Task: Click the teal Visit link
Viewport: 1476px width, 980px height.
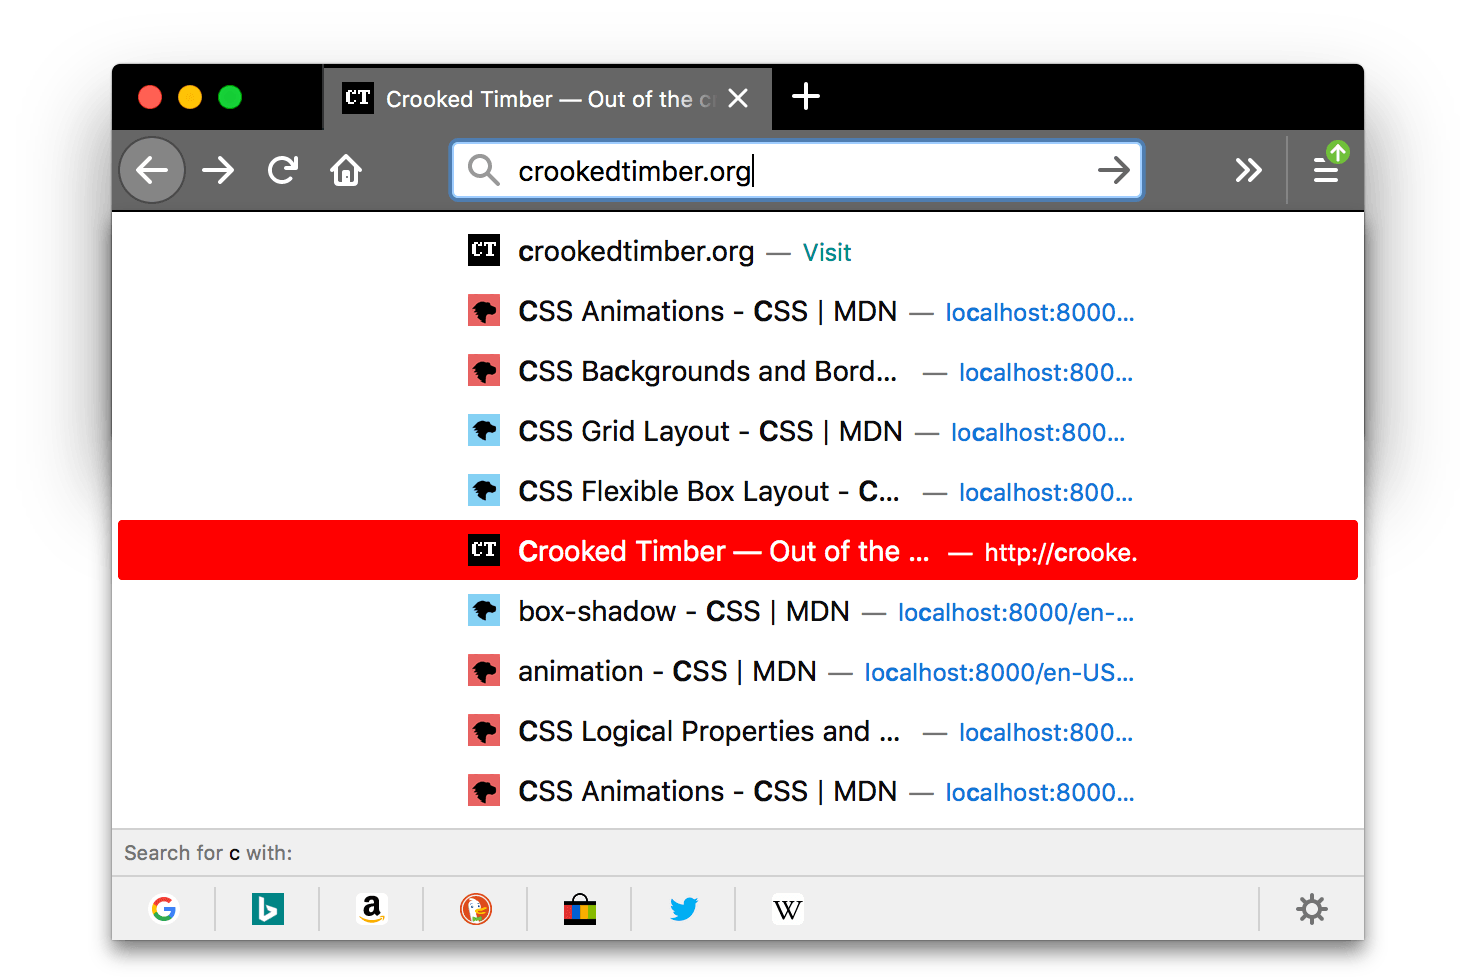Action: pos(827,253)
